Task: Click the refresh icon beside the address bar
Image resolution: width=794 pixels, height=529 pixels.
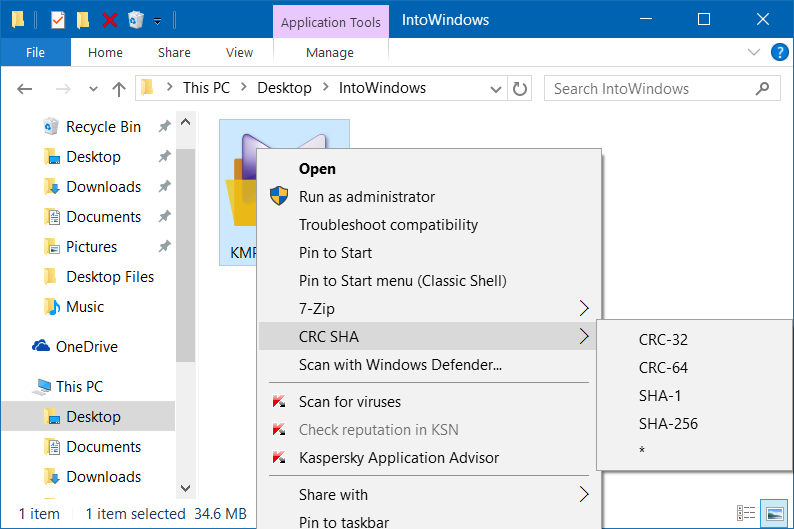Action: point(520,89)
